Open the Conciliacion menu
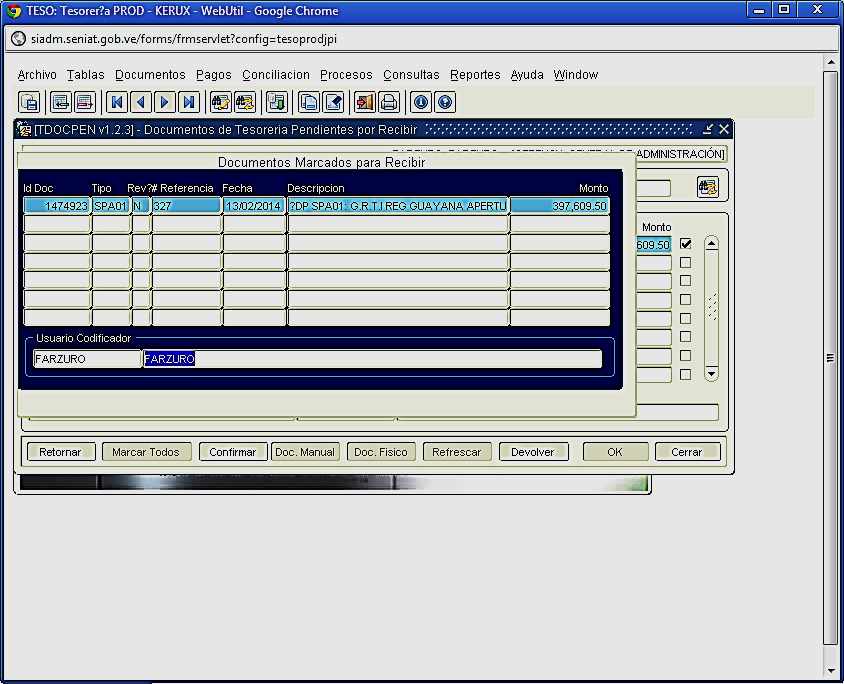Image resolution: width=844 pixels, height=684 pixels. tap(276, 75)
